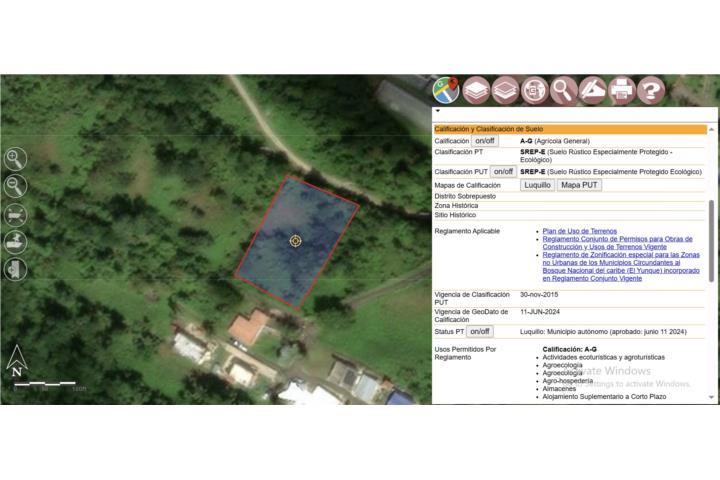Toggle Status PT layer on/off
Screen dimensions: 720x480
point(480,331)
